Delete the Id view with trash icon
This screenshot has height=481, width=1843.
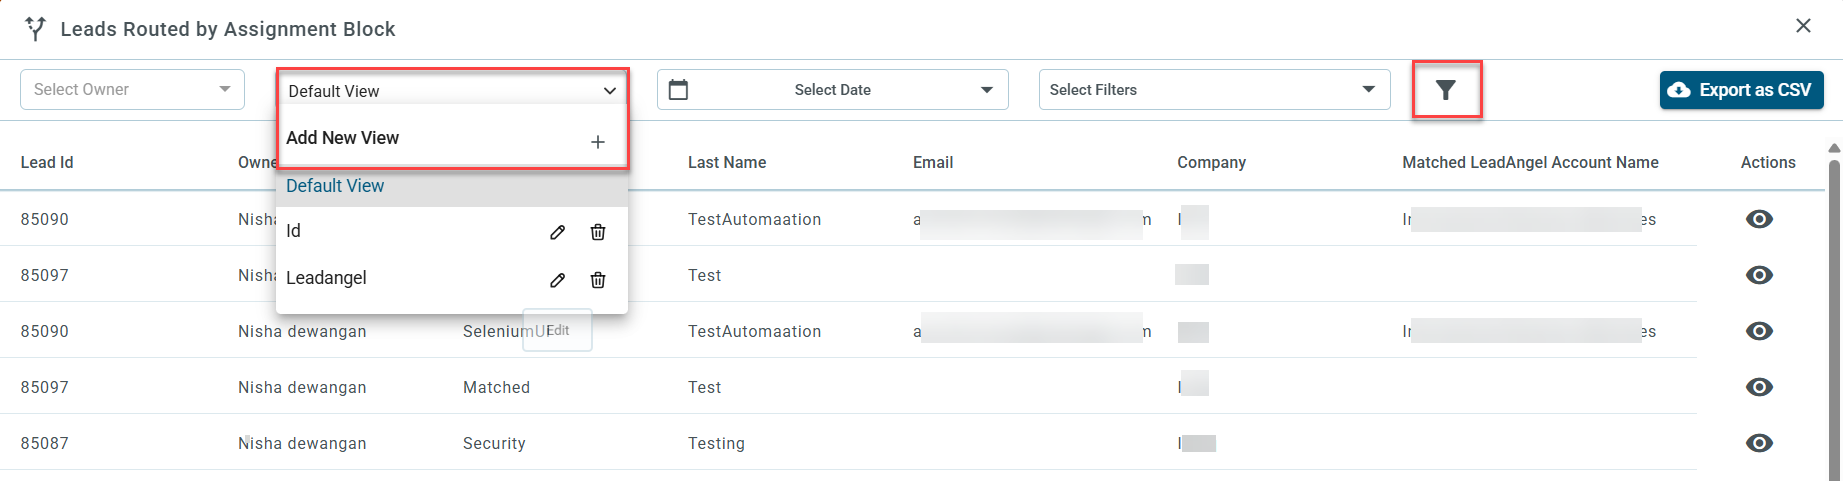(x=598, y=232)
